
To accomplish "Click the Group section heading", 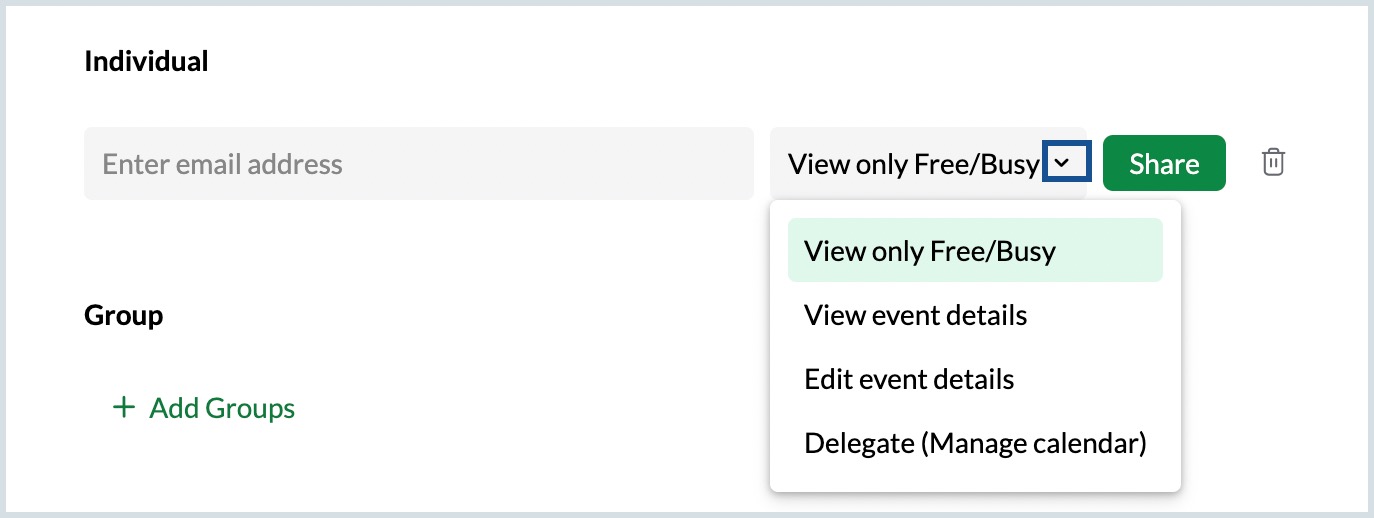I will pyautogui.click(x=123, y=316).
